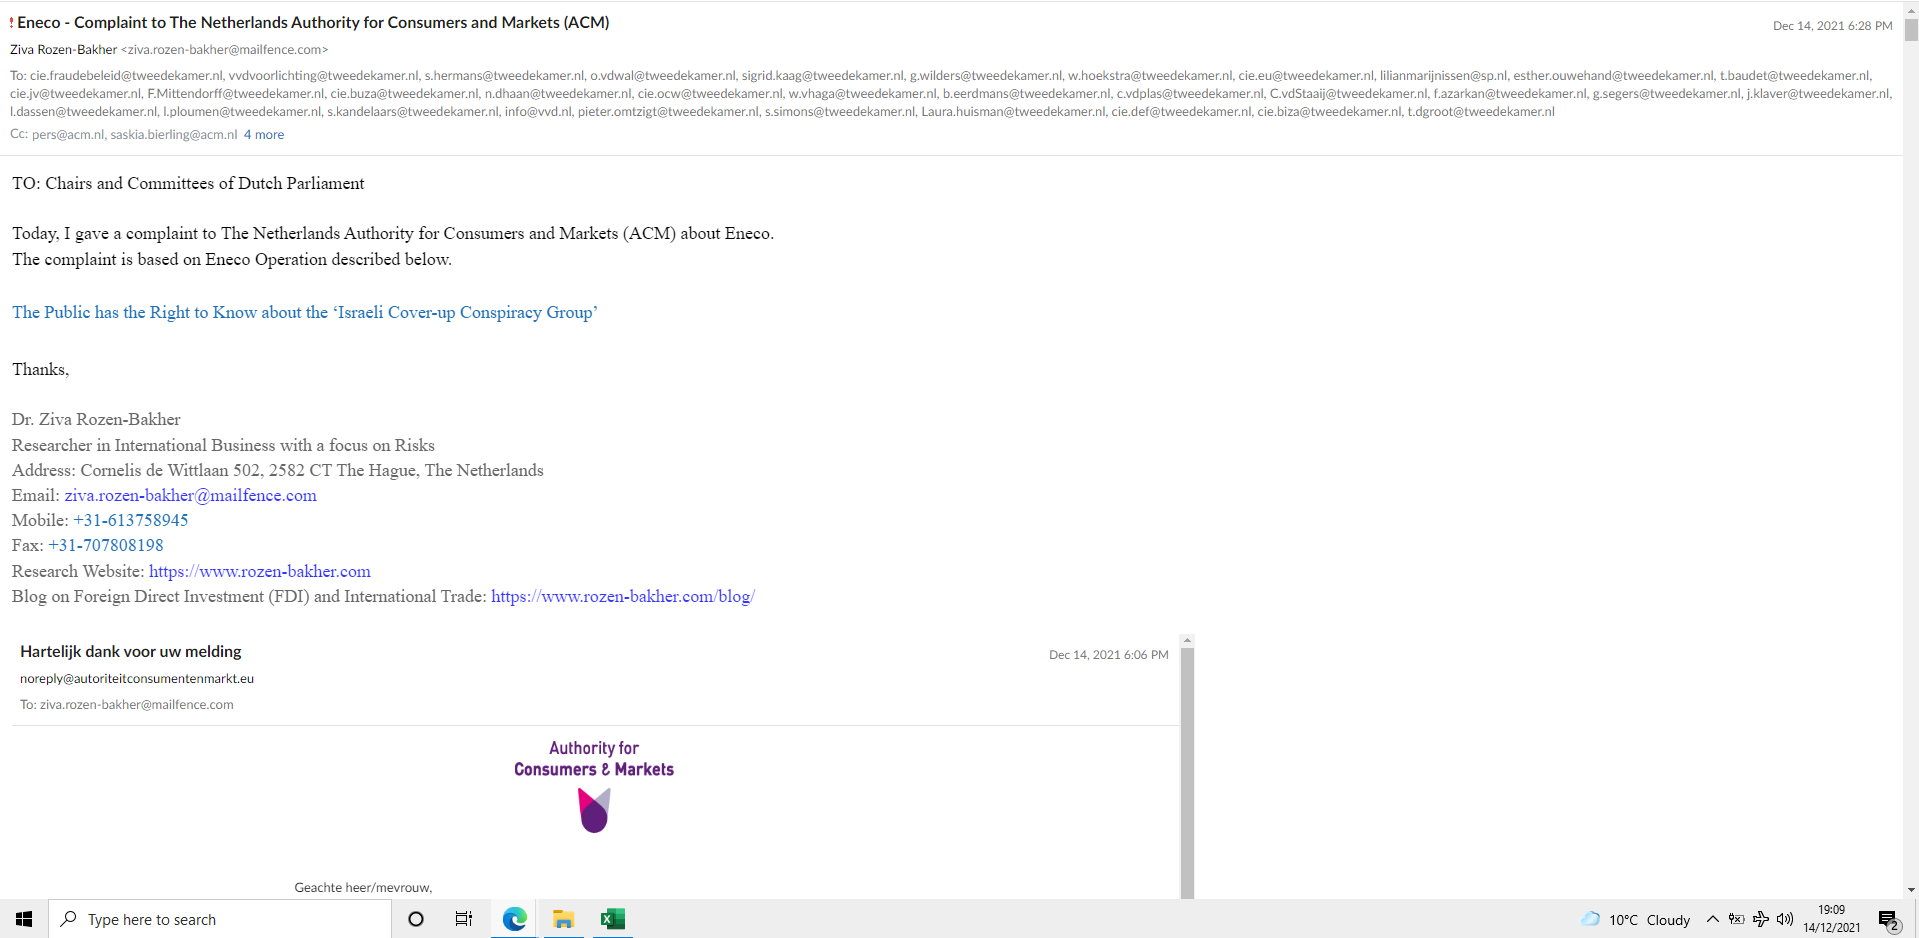1919x938 pixels.
Task: Open the notification center icon
Action: [1889, 920]
